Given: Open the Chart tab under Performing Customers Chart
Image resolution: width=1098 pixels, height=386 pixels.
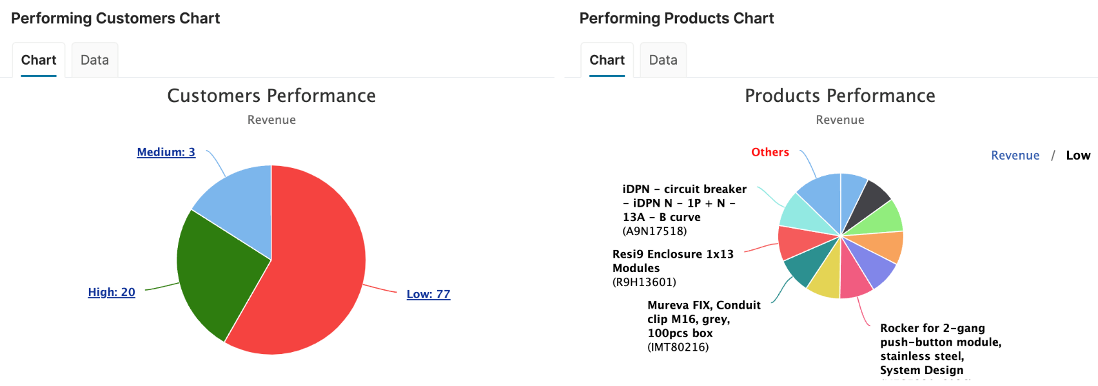Looking at the screenshot, I should coord(39,60).
